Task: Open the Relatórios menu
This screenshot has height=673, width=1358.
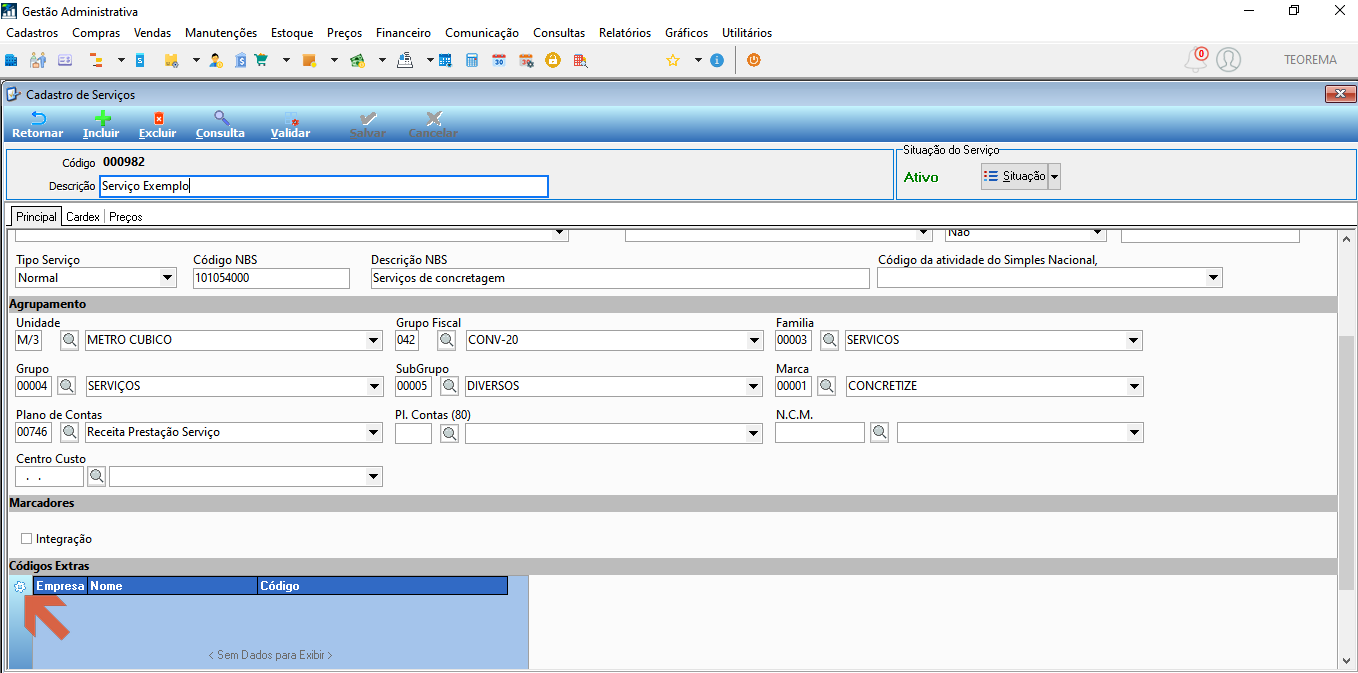Action: (625, 33)
